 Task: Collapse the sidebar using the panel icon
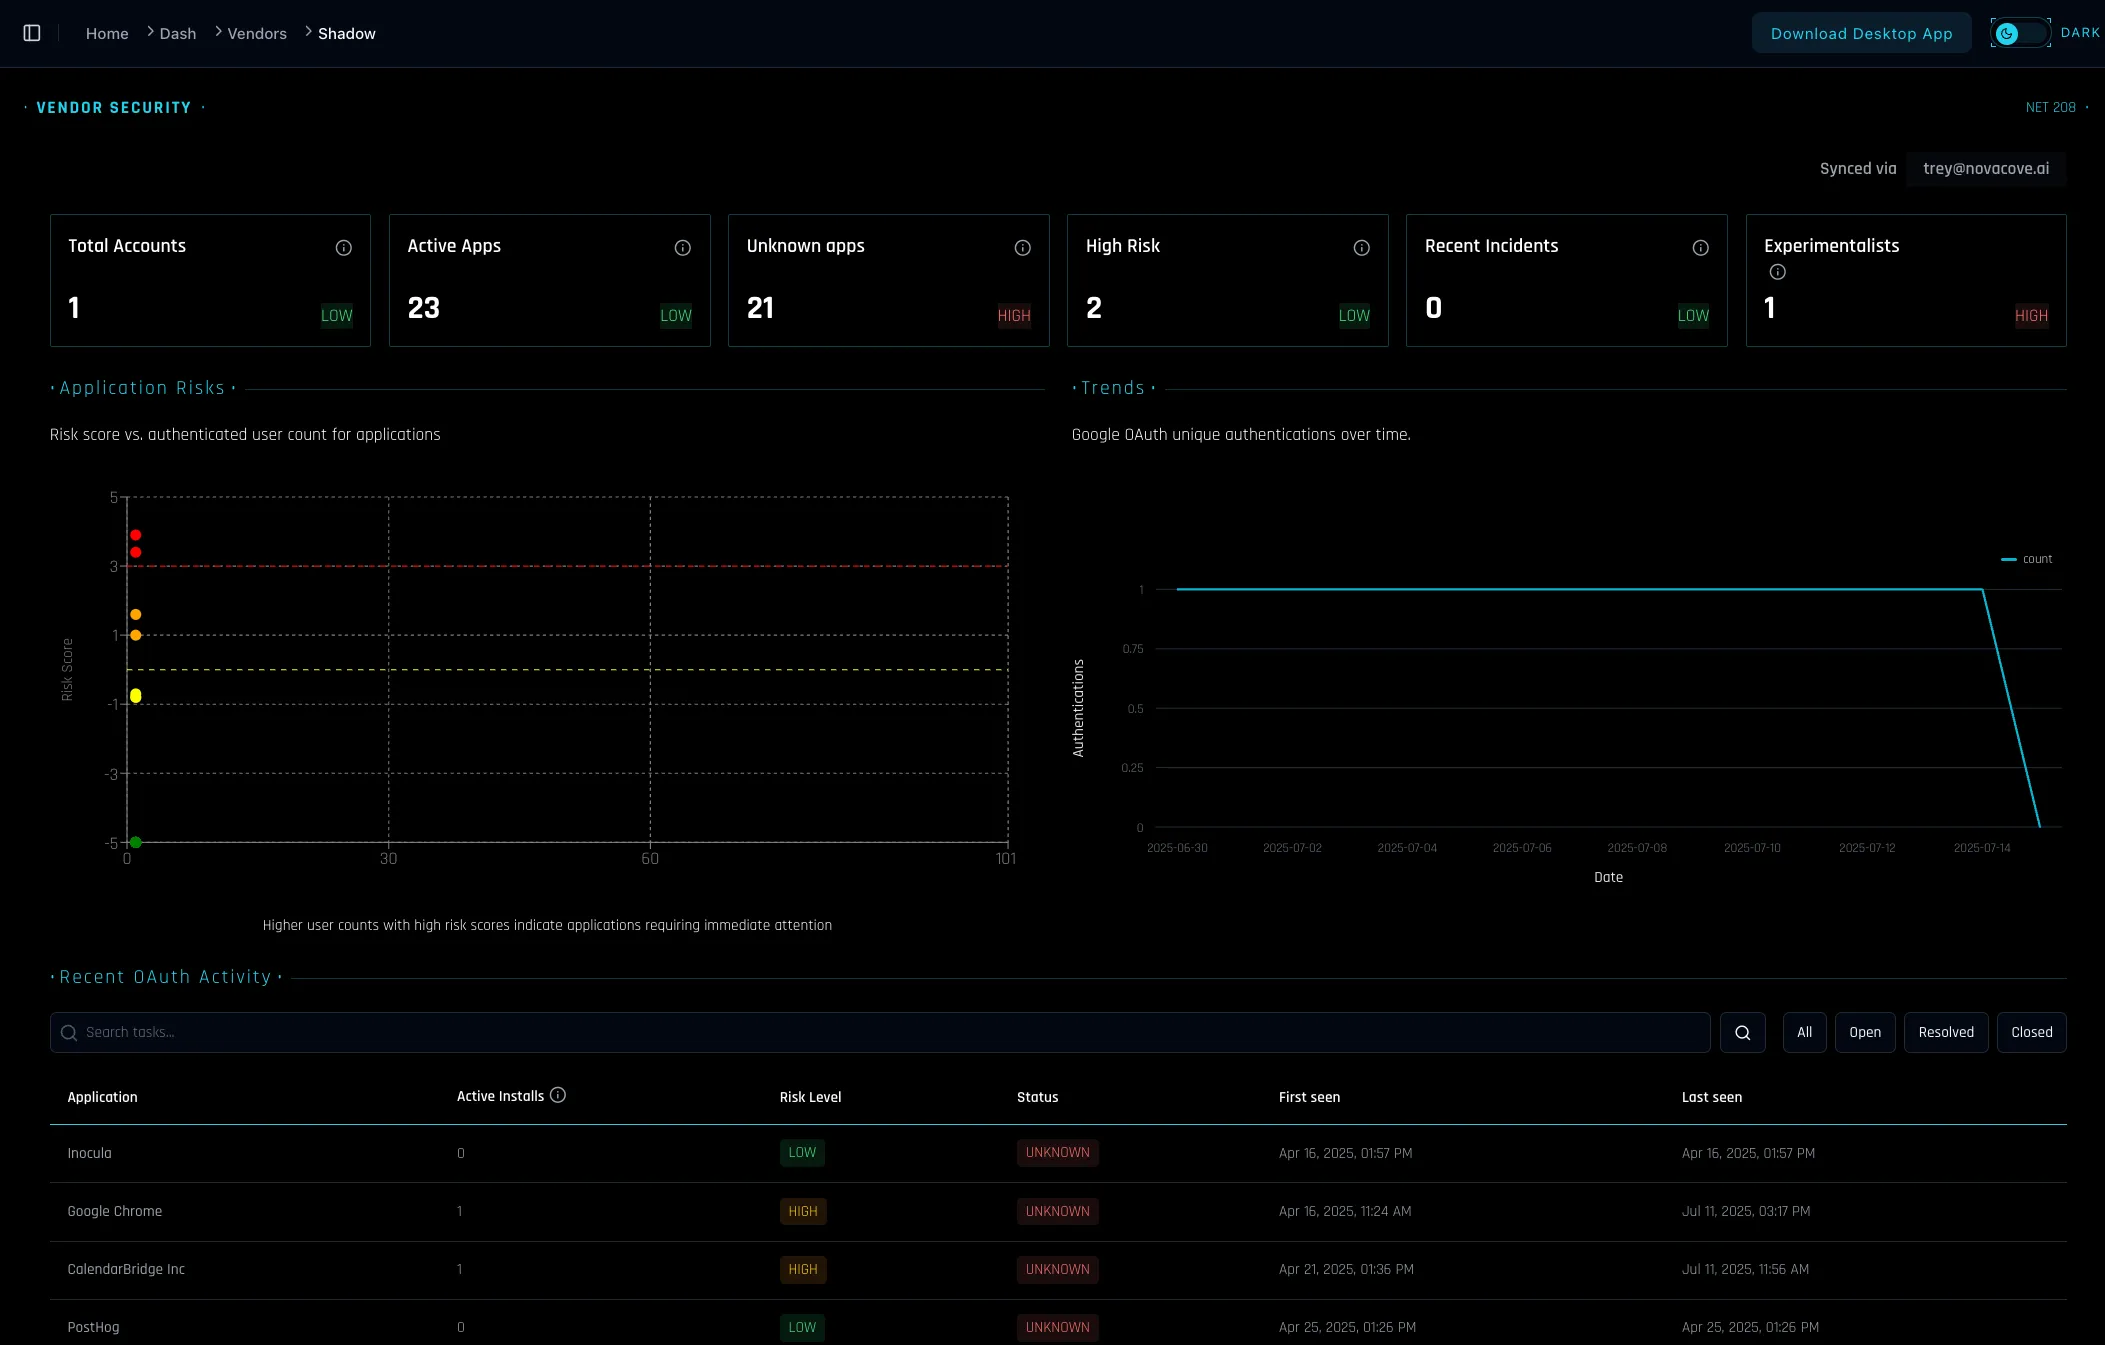click(31, 32)
